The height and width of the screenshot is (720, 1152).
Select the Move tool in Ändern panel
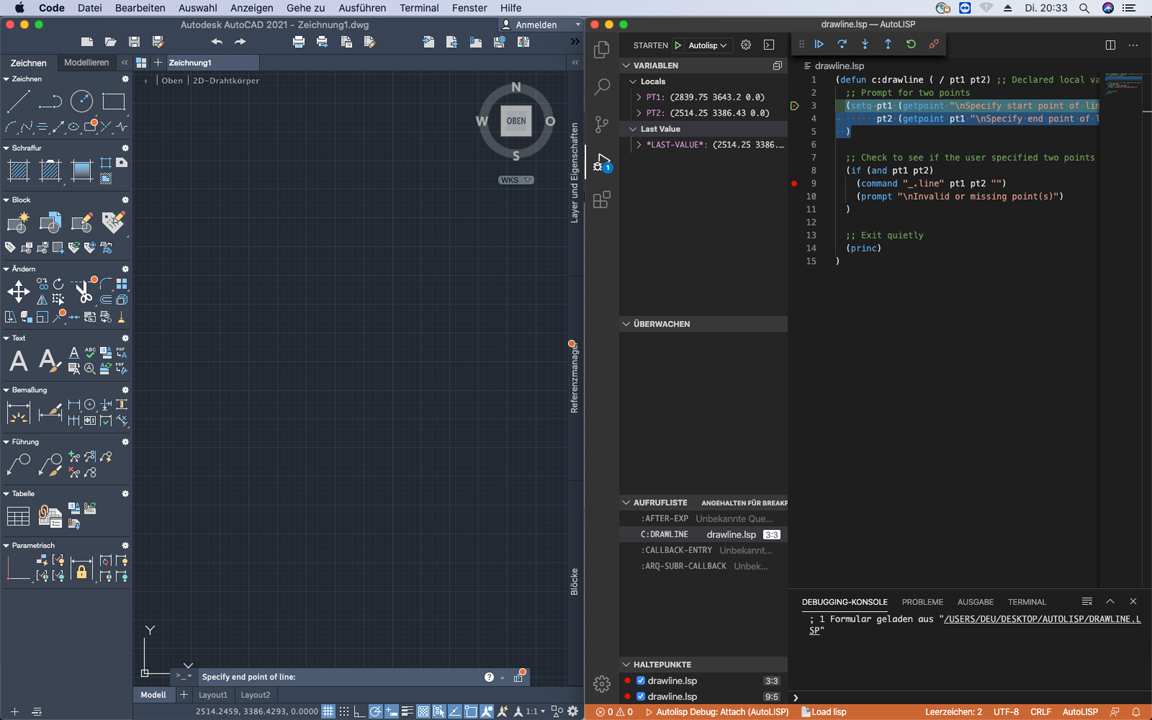tap(18, 291)
